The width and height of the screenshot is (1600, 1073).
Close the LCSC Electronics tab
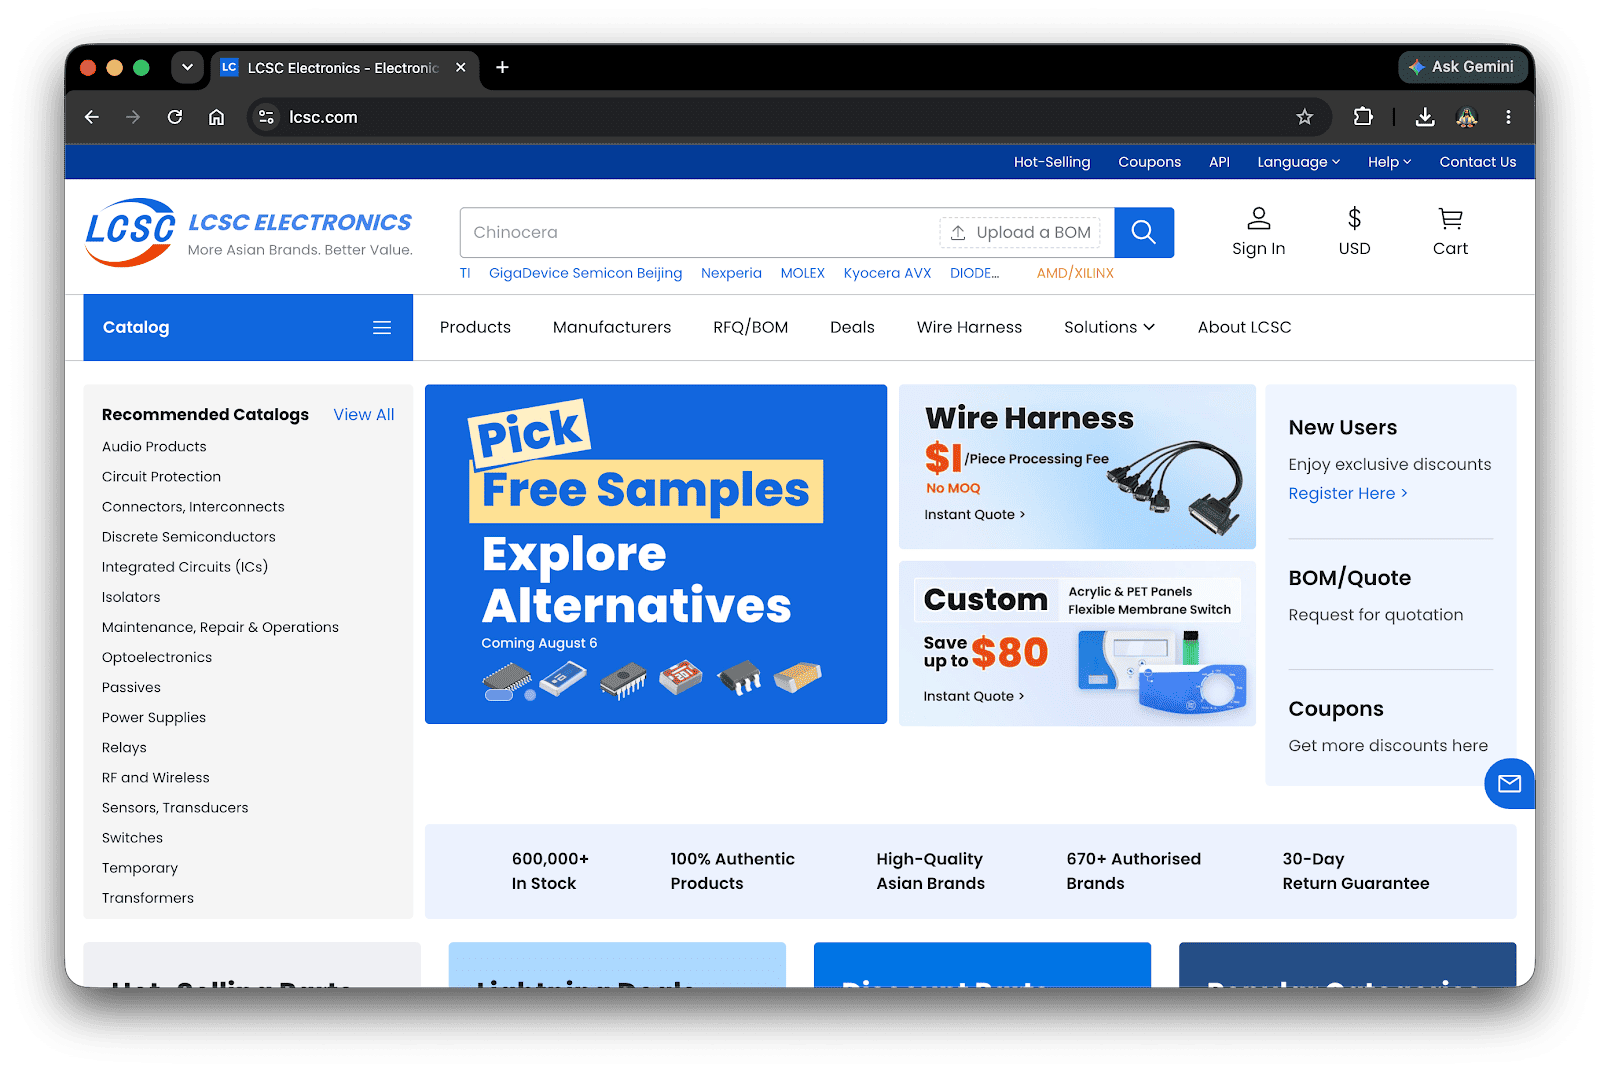click(x=461, y=67)
